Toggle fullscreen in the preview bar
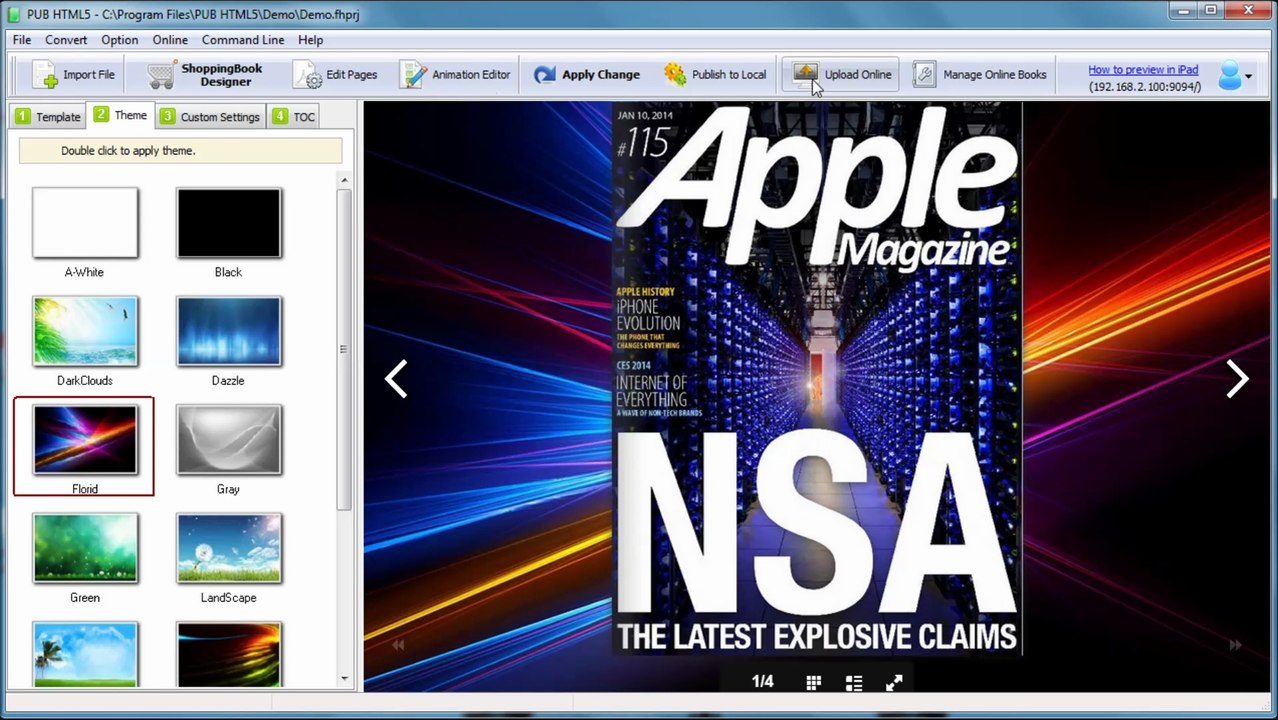This screenshot has width=1278, height=720. (894, 683)
